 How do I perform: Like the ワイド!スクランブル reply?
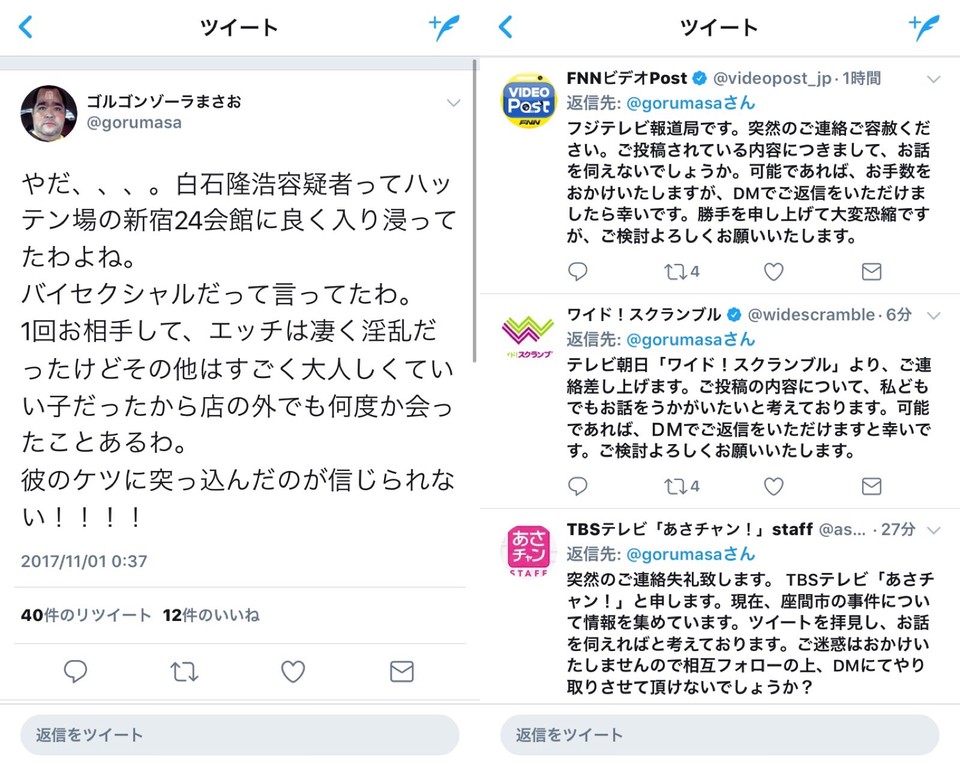[x=774, y=486]
